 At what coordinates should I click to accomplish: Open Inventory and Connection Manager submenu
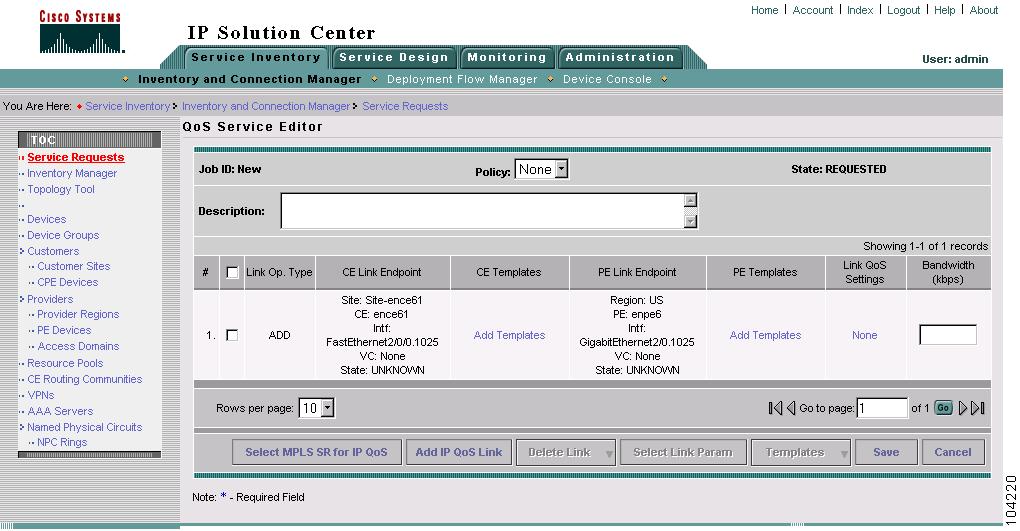(x=250, y=79)
